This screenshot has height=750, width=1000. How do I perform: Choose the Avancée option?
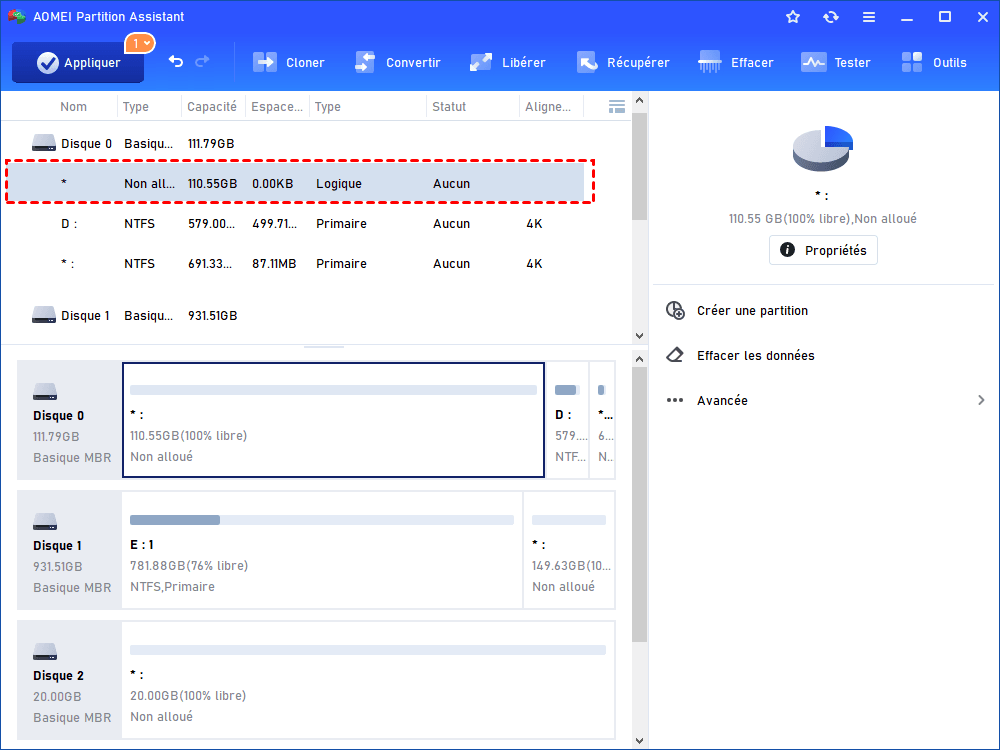tap(722, 401)
